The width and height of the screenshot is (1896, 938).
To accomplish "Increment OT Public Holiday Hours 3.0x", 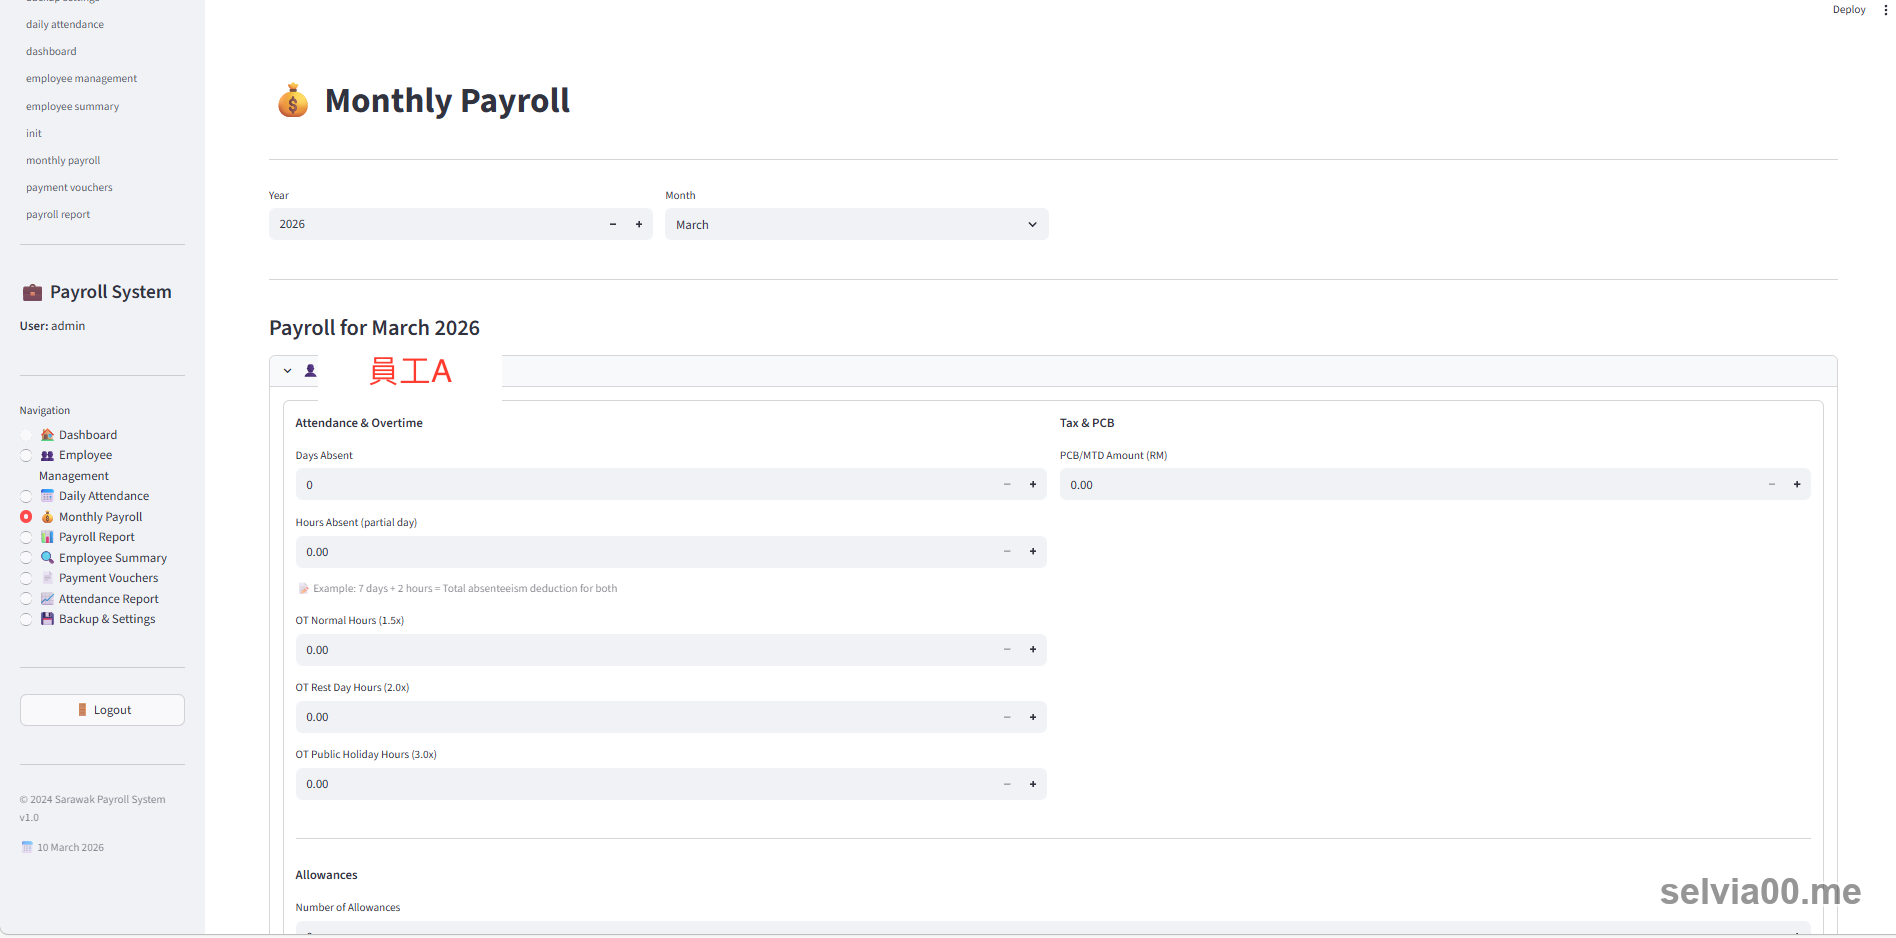I will coord(1033,784).
